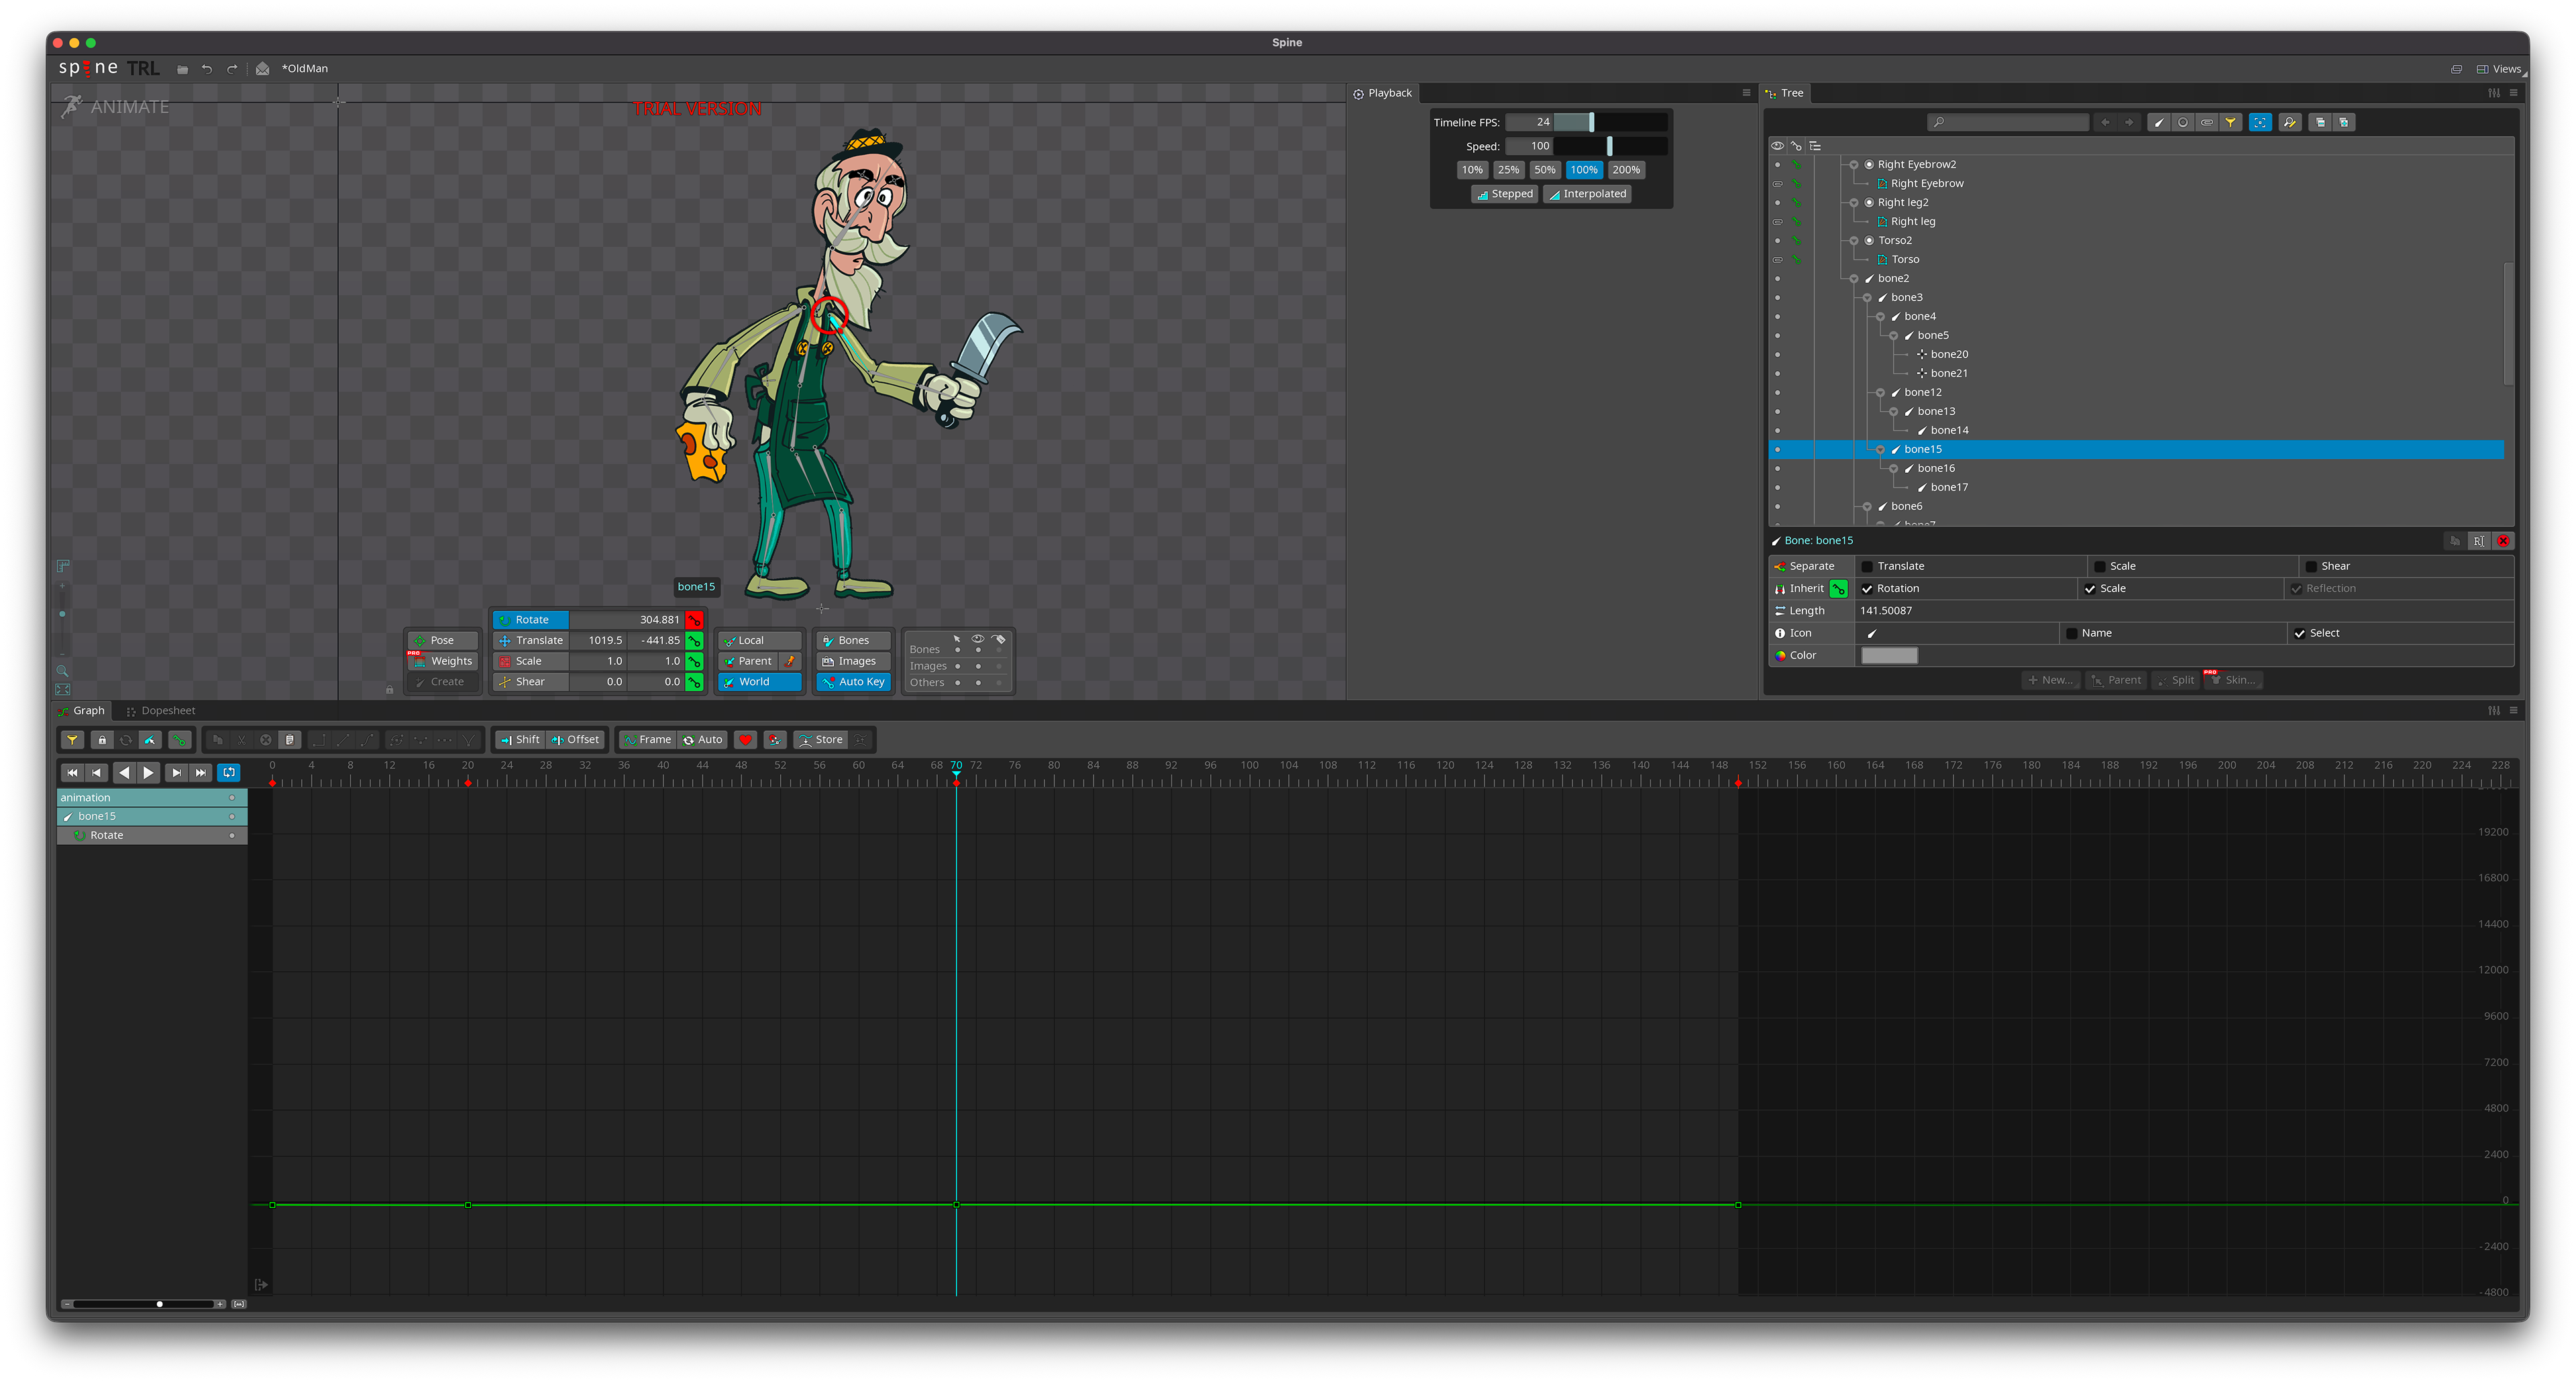Uncheck the Inherit Rotation checkbox

click(1867, 589)
